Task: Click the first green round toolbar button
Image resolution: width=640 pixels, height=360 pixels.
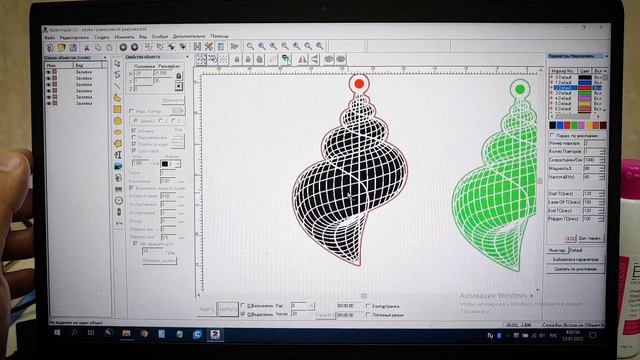Action: (123, 47)
